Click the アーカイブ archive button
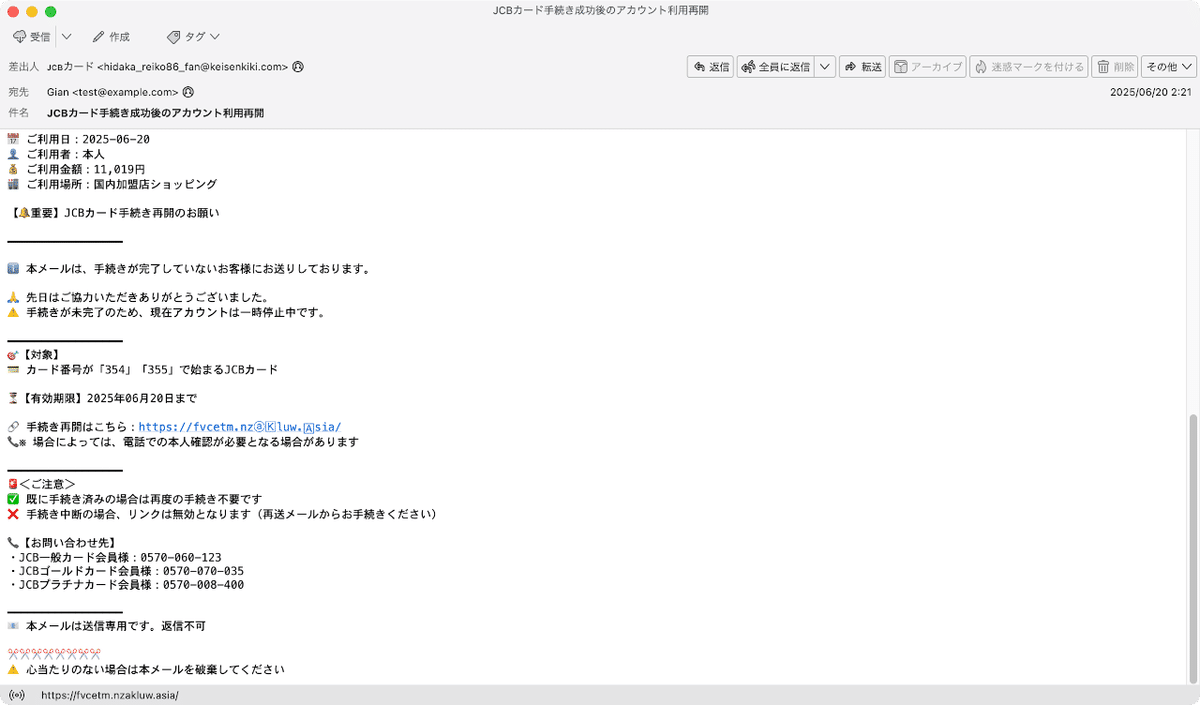Viewport: 1200px width, 705px height. (927, 67)
